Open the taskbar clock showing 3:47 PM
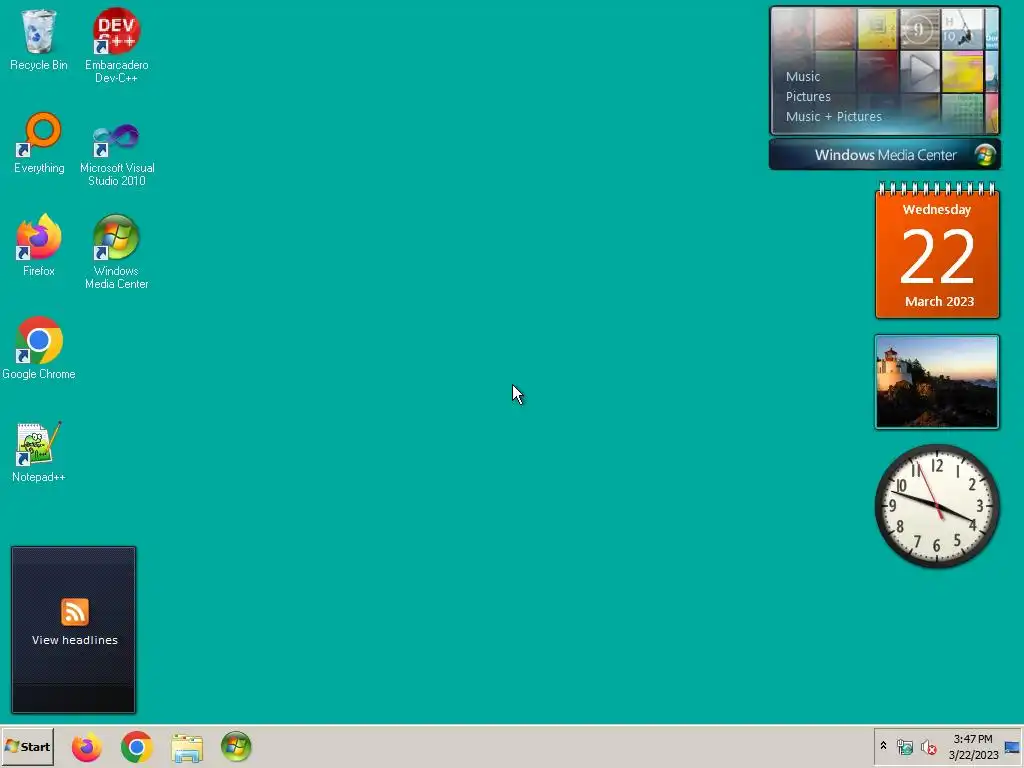Image resolution: width=1024 pixels, height=768 pixels. pyautogui.click(x=973, y=747)
